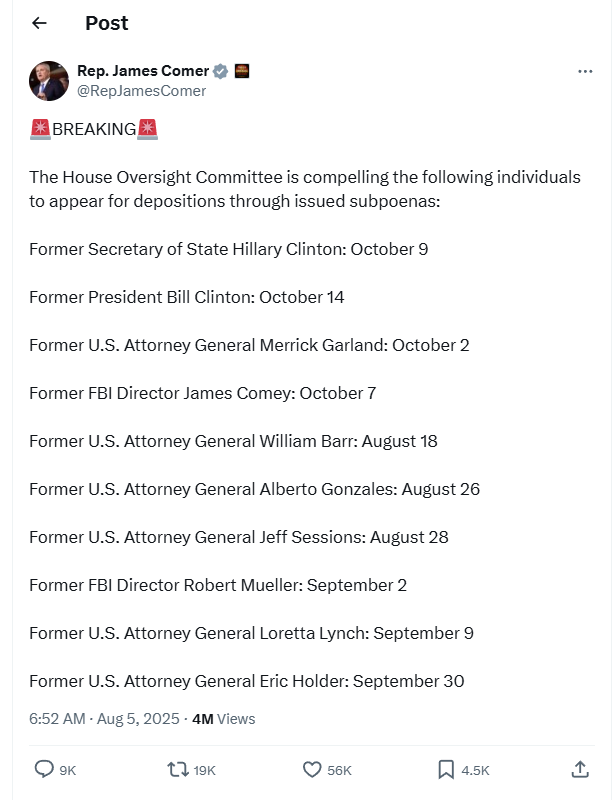
Task: Click the gray verified checkmark badge
Action: pos(221,71)
